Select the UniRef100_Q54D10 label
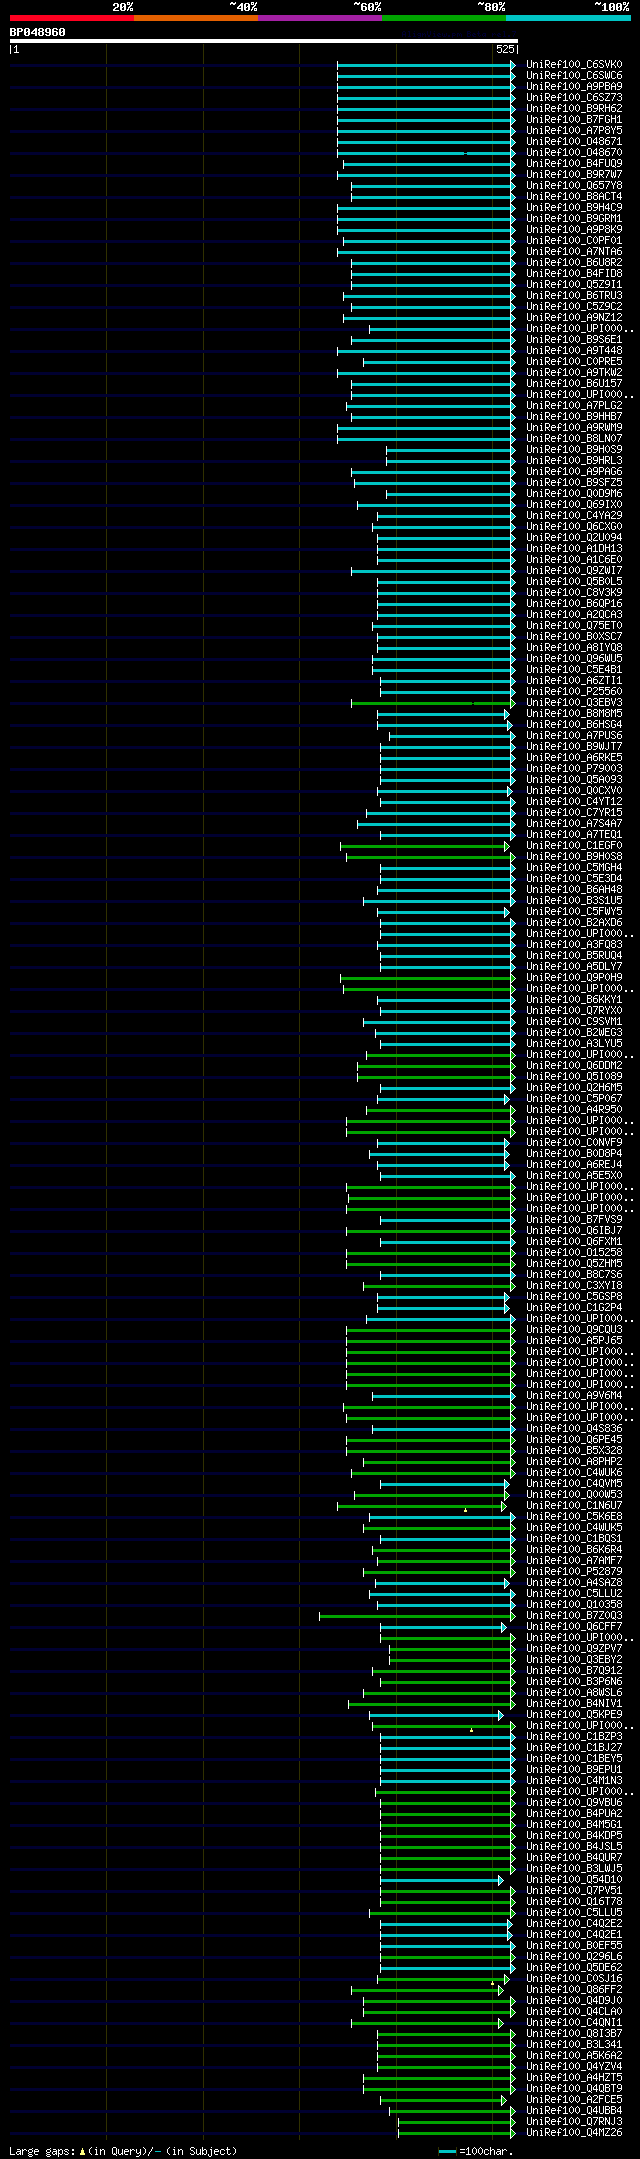 click(574, 1880)
